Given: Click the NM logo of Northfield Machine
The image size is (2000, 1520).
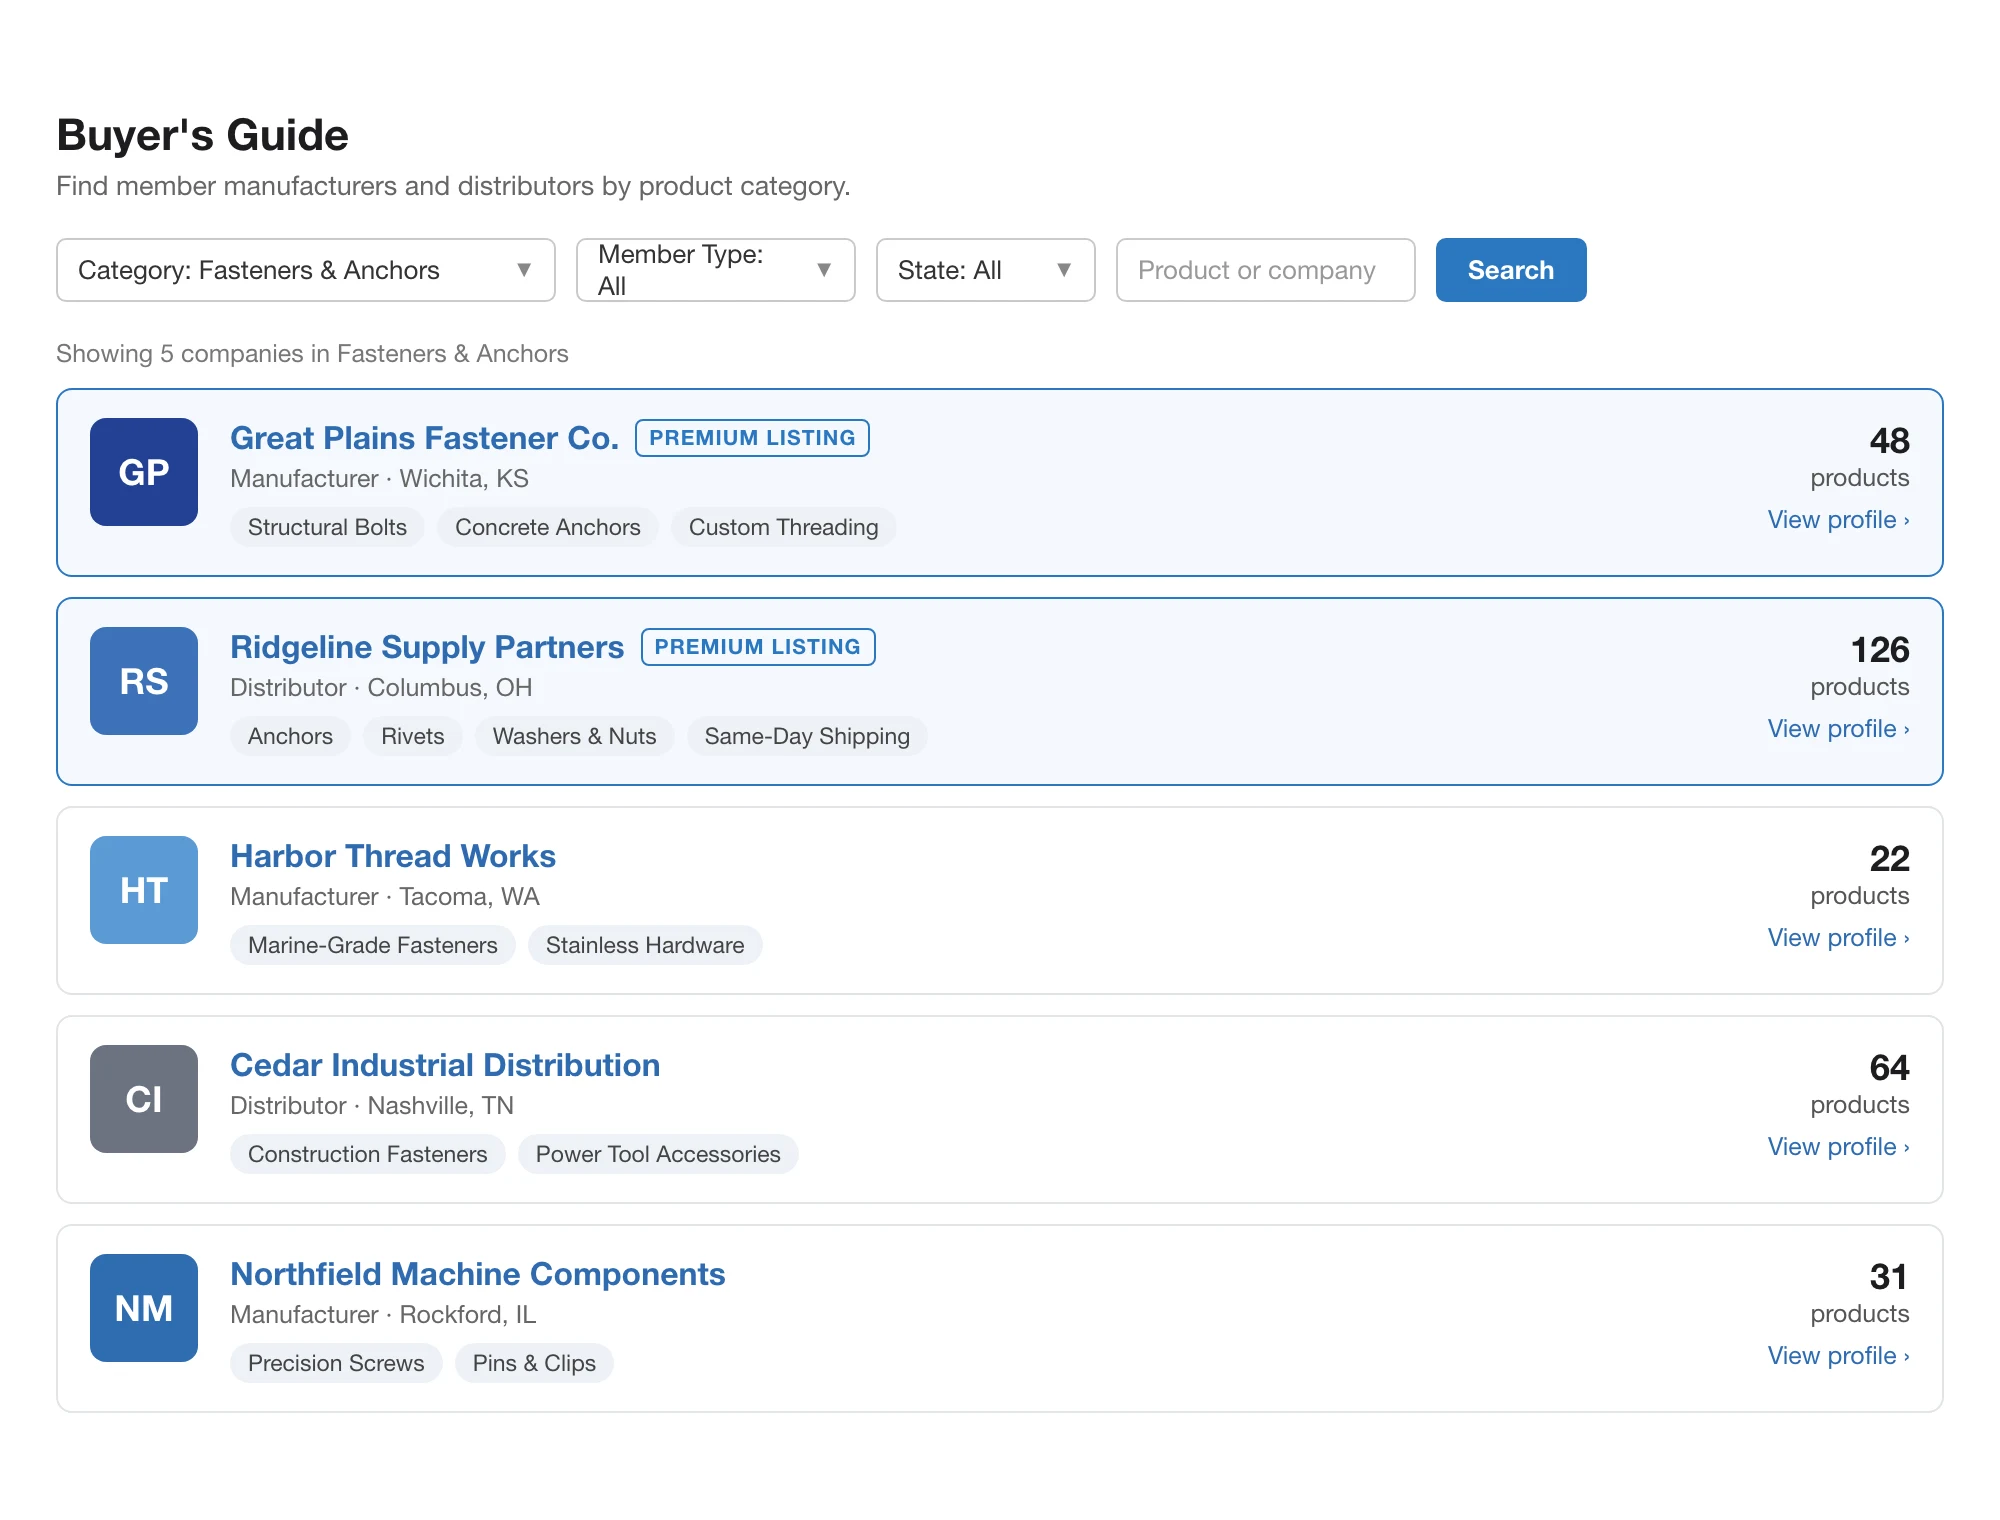Looking at the screenshot, I should (144, 1308).
